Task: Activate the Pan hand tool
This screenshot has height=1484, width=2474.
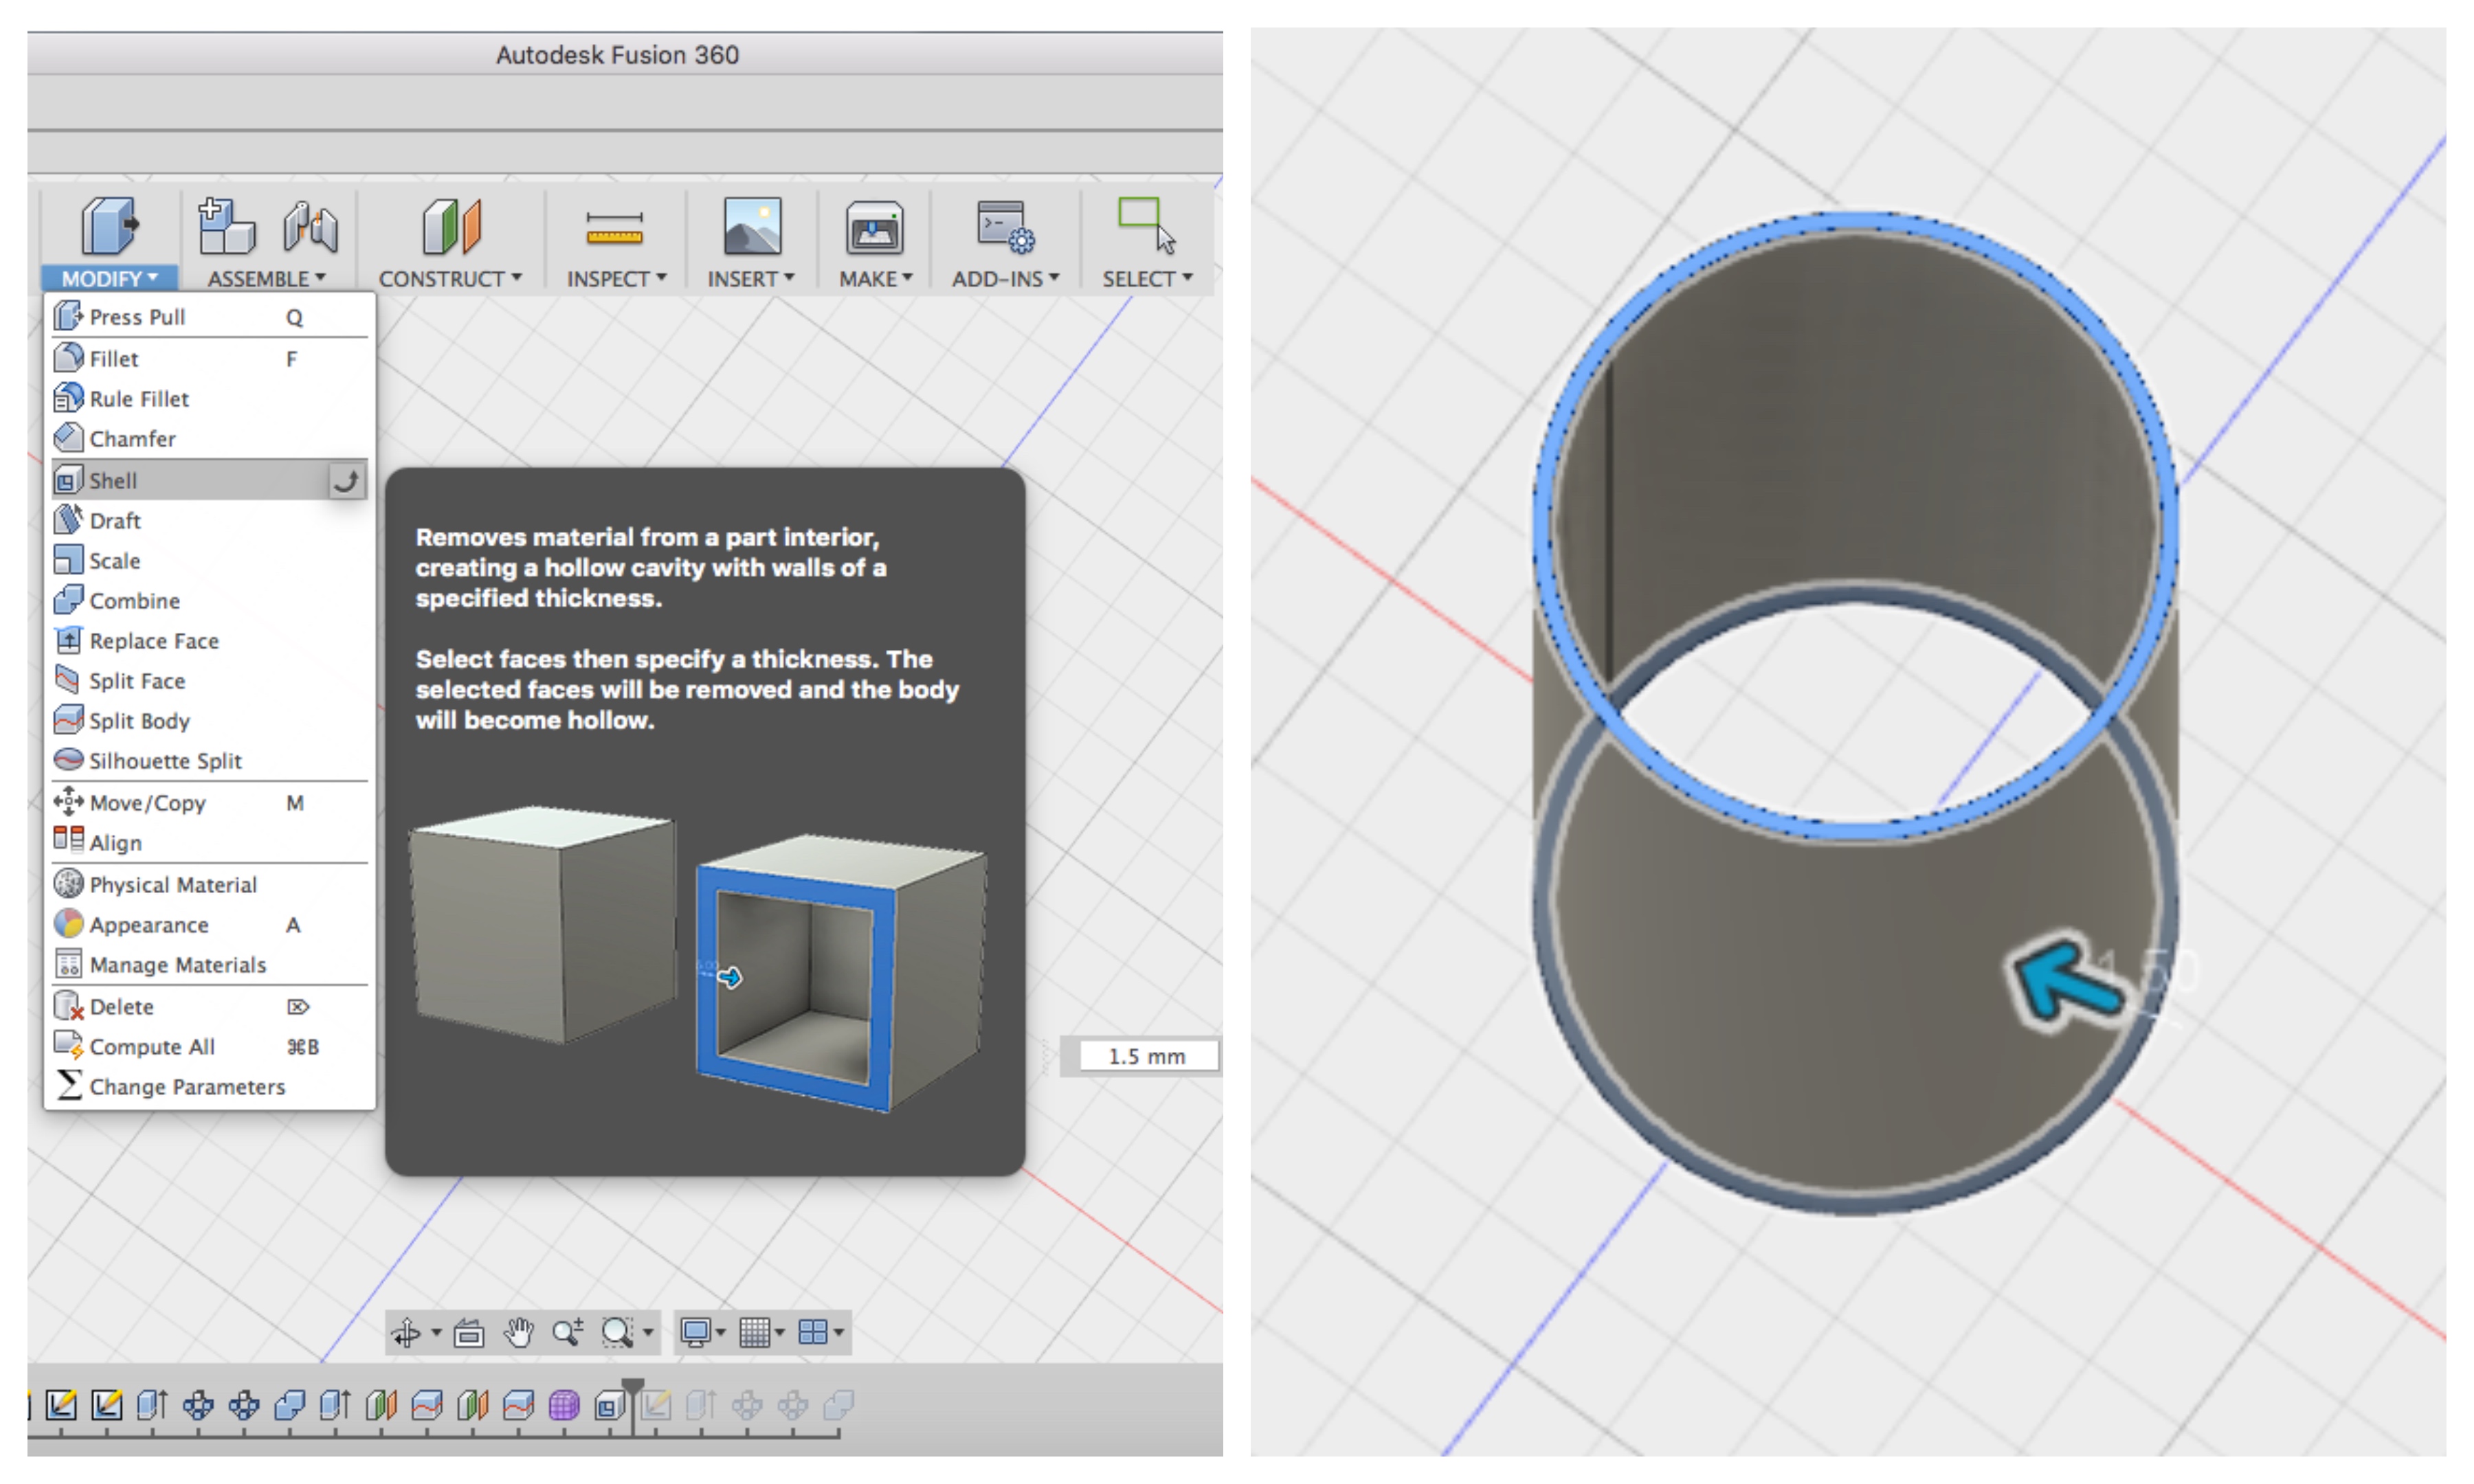Action: [x=518, y=1332]
